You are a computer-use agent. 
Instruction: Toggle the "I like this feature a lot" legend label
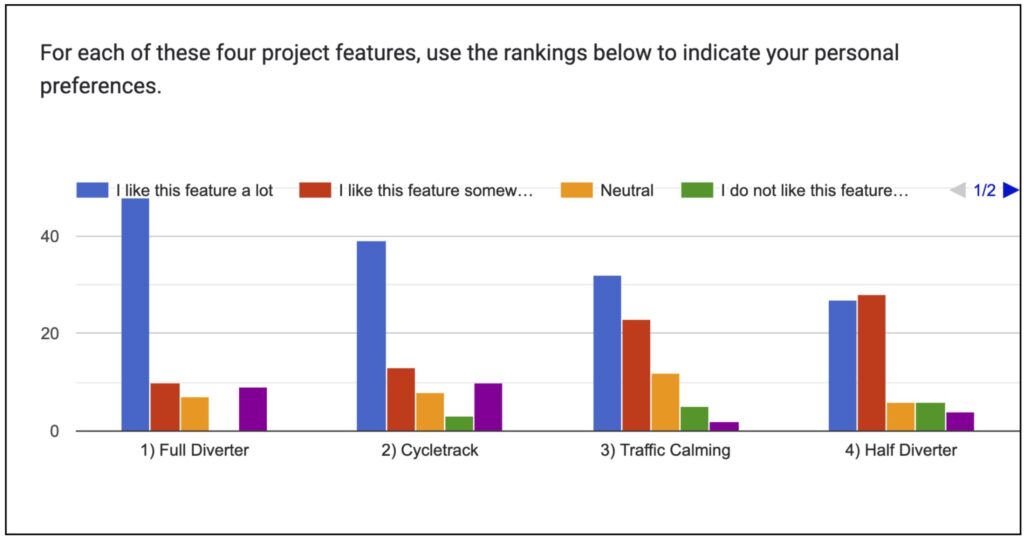[194, 190]
